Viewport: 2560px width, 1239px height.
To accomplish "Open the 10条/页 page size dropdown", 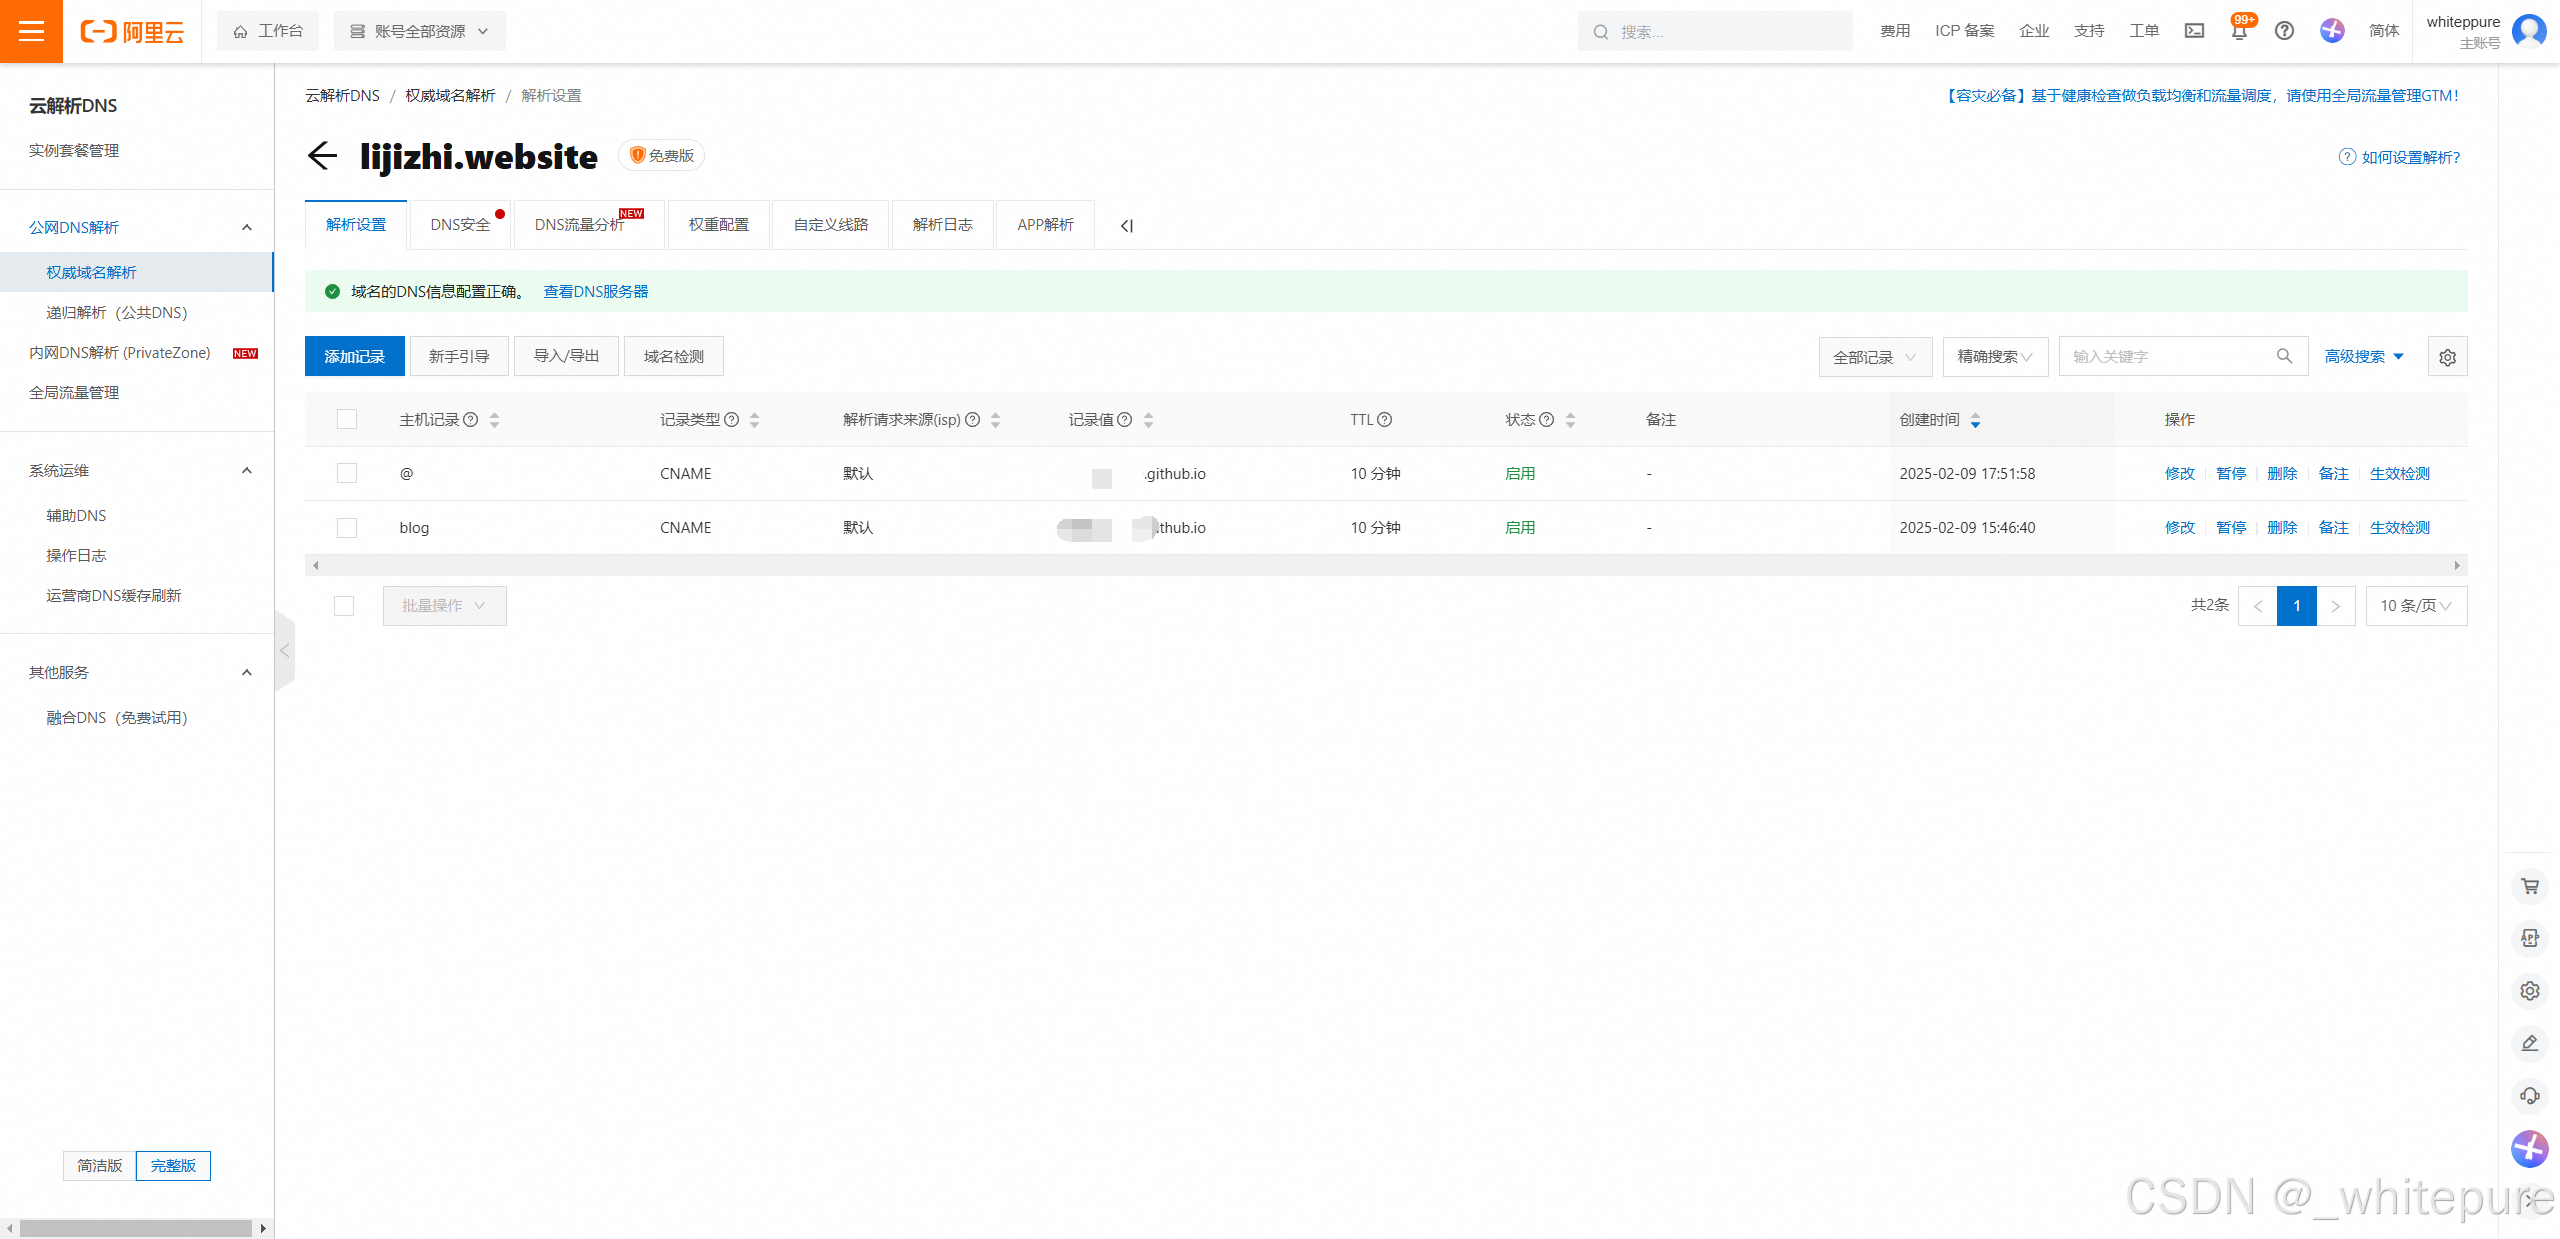I will click(2416, 605).
